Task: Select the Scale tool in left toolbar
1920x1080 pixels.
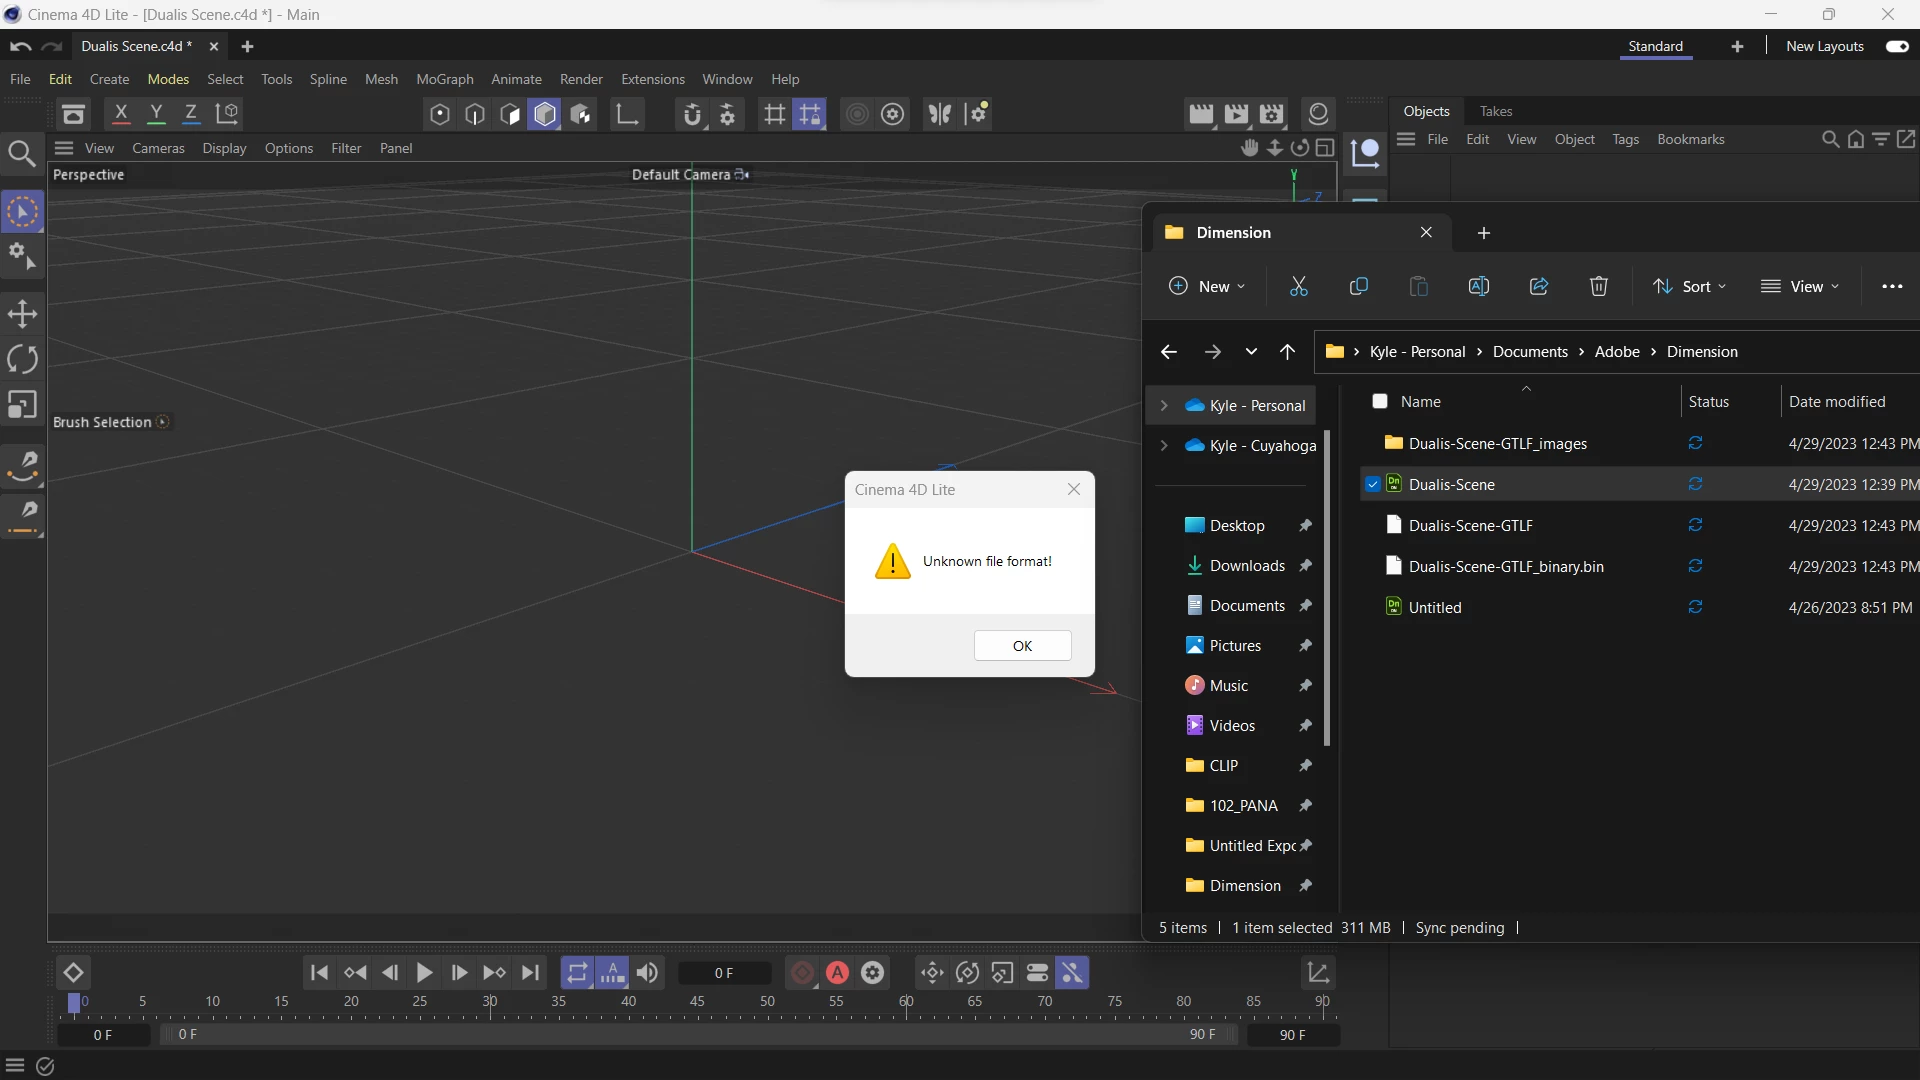Action: (22, 405)
